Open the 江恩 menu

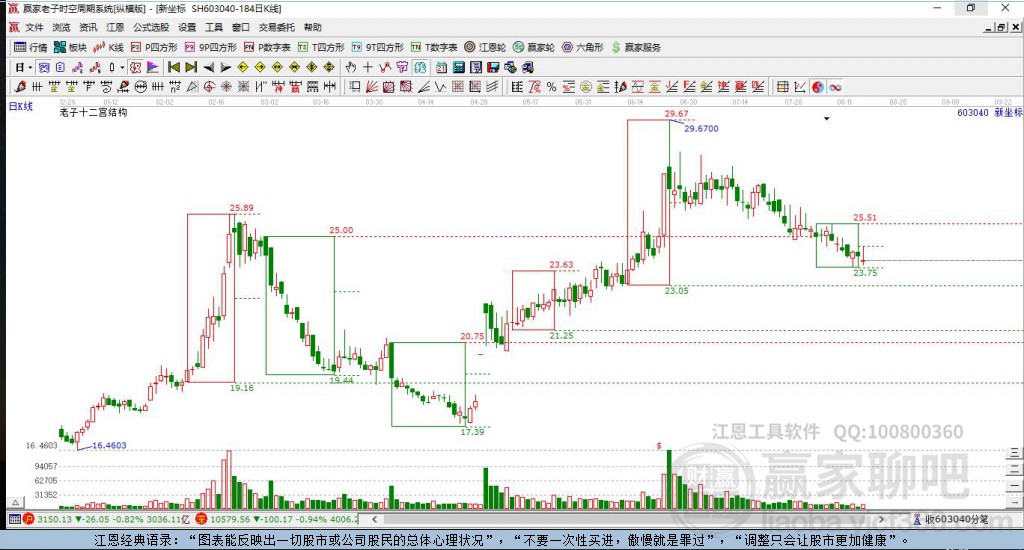115,27
